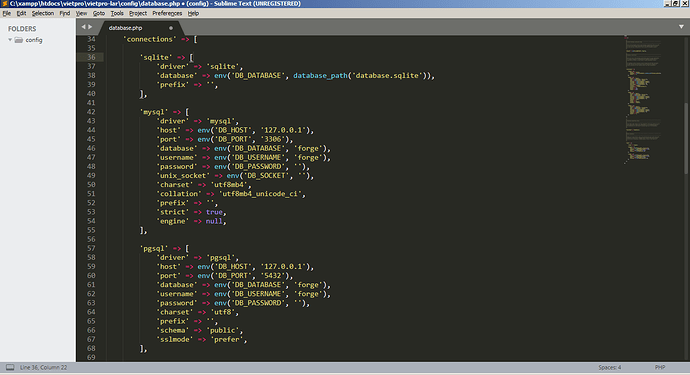Collapse the config folder tree arrow
The height and width of the screenshot is (375, 690).
coord(10,40)
